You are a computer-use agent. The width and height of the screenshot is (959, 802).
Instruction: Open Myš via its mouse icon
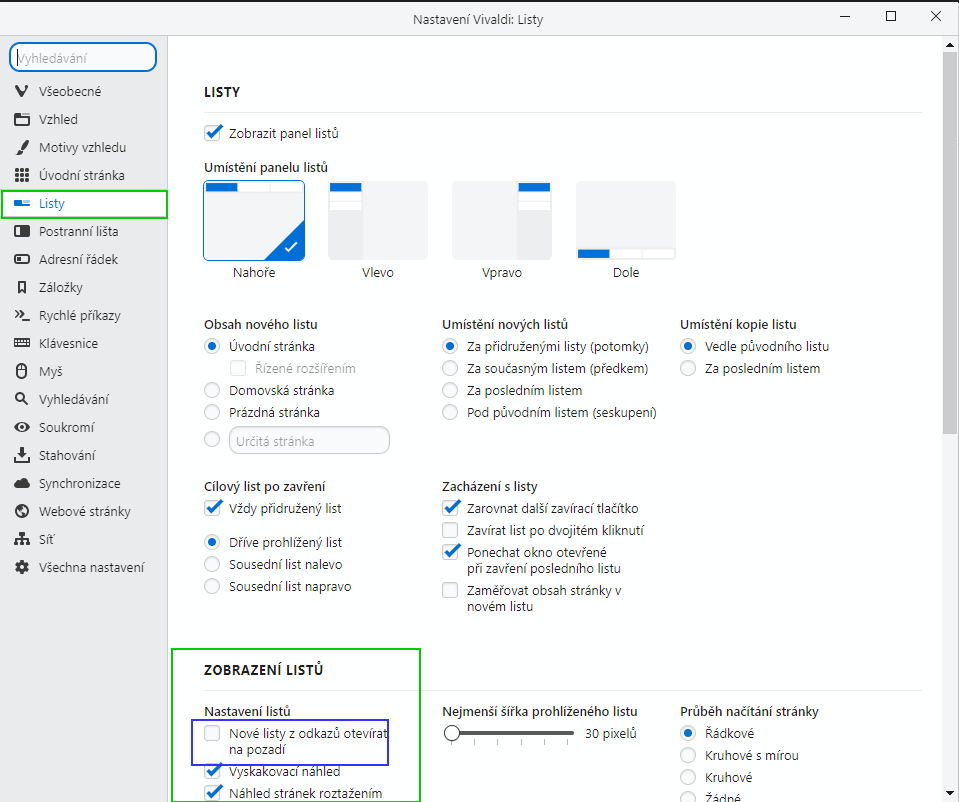pyautogui.click(x=21, y=371)
